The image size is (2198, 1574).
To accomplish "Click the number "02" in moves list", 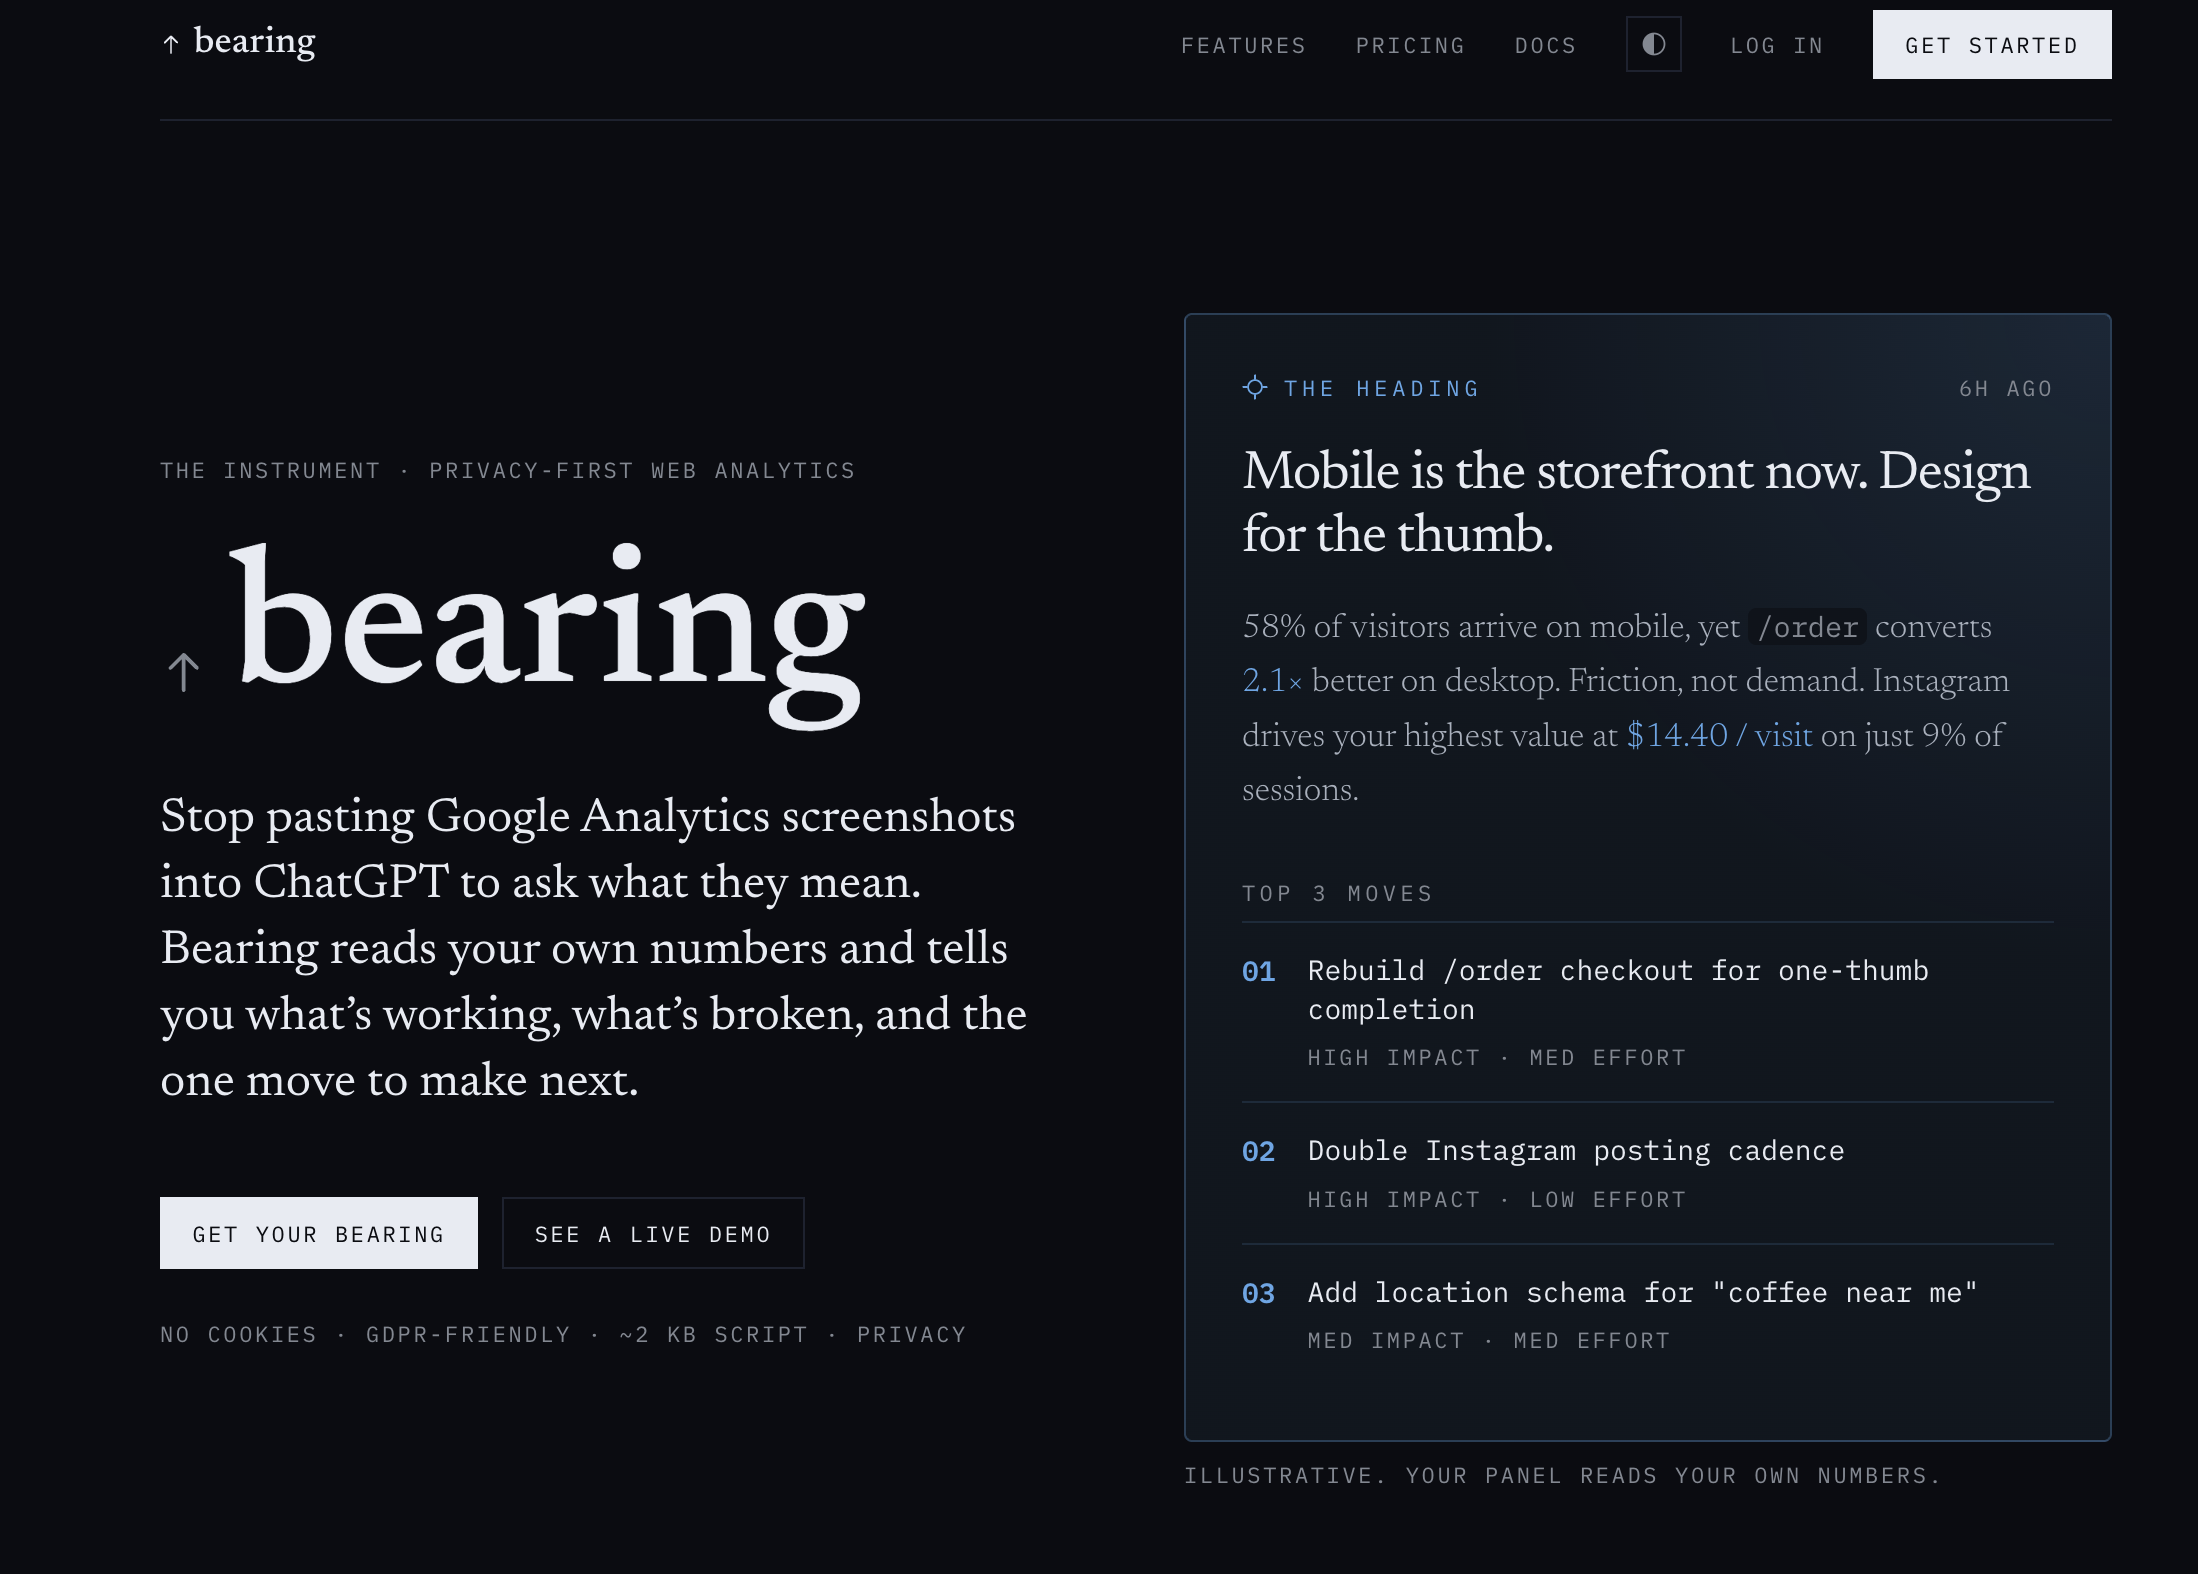I will (x=1258, y=1152).
